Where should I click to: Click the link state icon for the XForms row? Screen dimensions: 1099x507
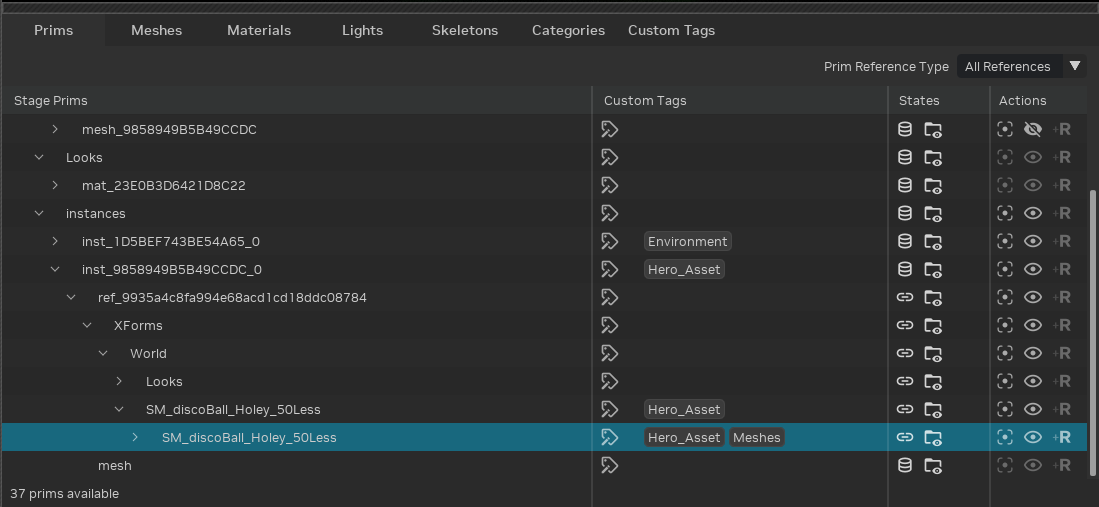(x=905, y=325)
